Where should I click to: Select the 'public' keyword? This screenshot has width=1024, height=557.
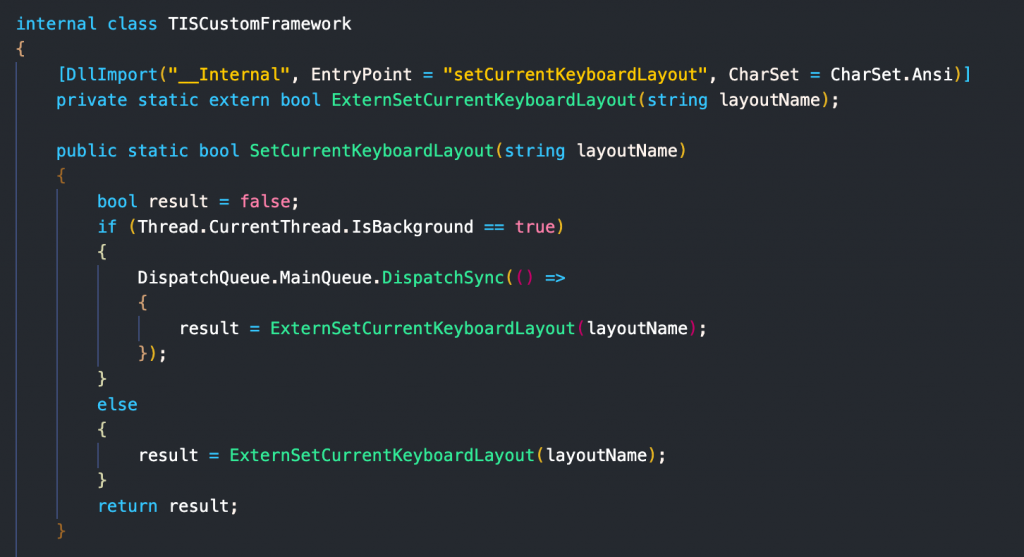86,151
